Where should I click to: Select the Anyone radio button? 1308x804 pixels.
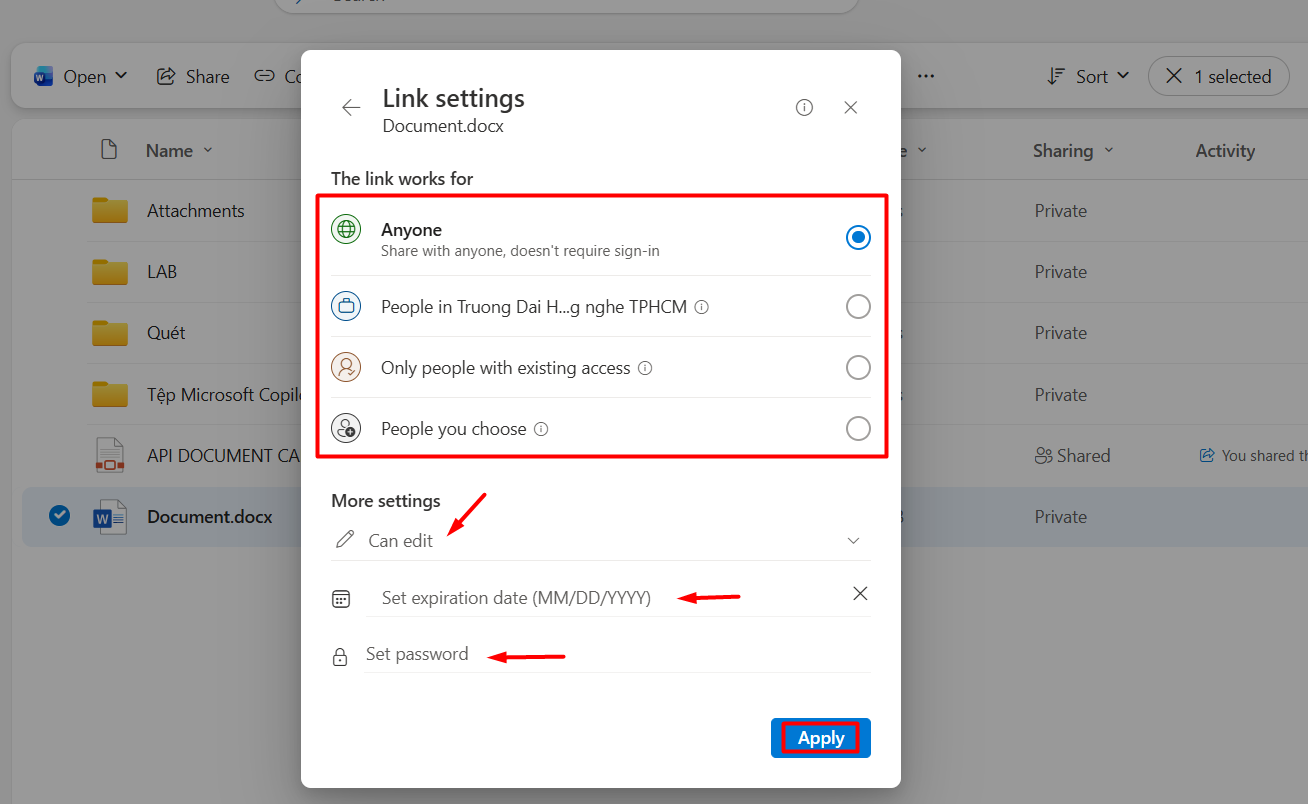click(858, 238)
